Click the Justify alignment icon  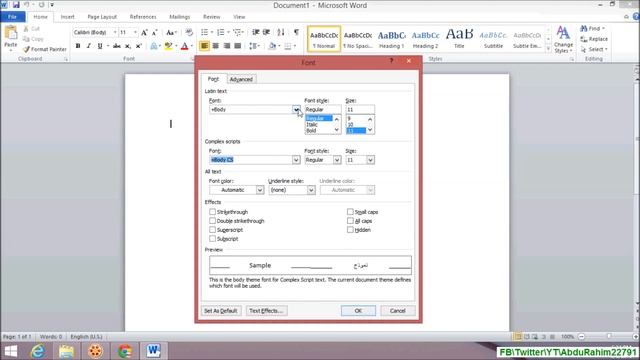coord(238,46)
